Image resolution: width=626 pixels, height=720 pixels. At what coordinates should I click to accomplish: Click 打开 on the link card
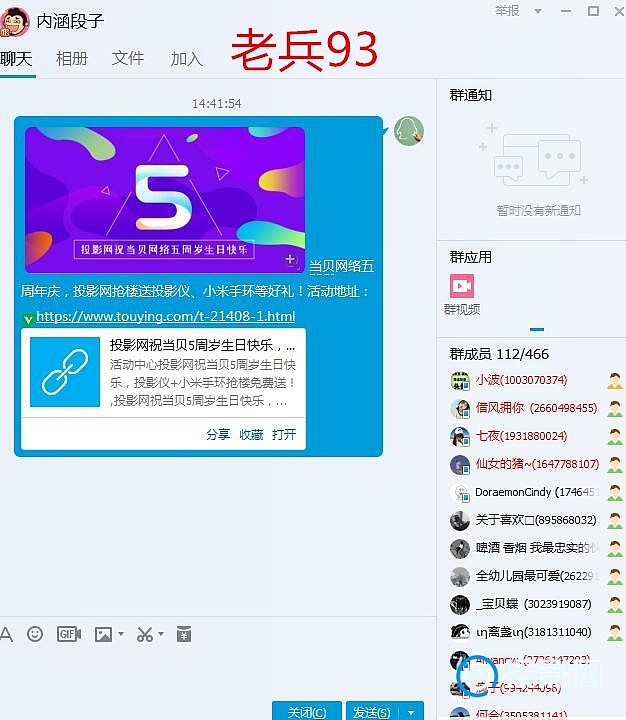(284, 434)
